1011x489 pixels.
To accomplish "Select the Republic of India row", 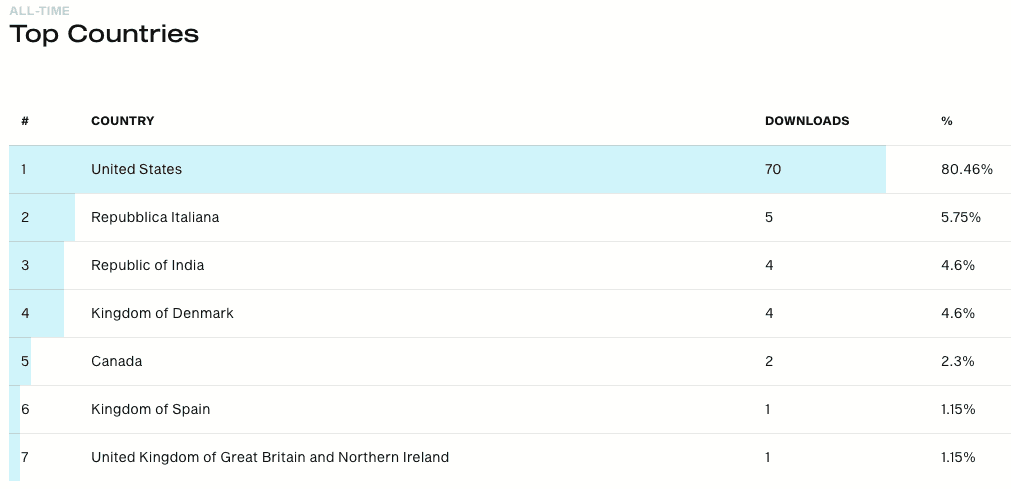I will coord(510,265).
